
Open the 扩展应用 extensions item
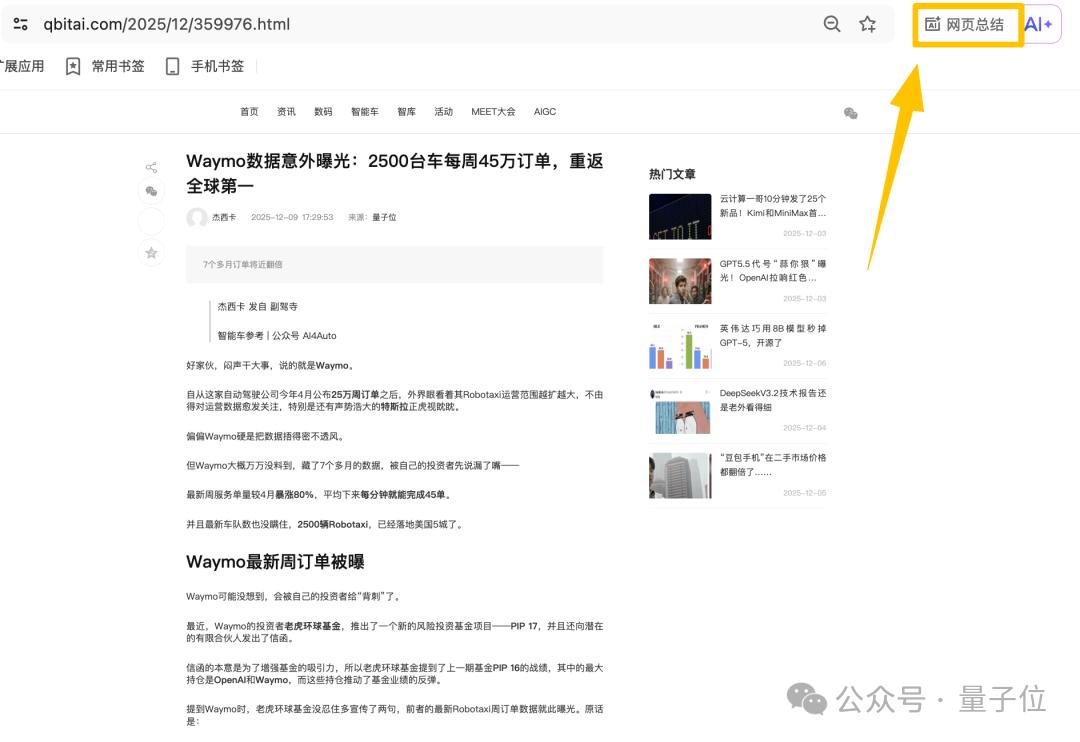(22, 66)
